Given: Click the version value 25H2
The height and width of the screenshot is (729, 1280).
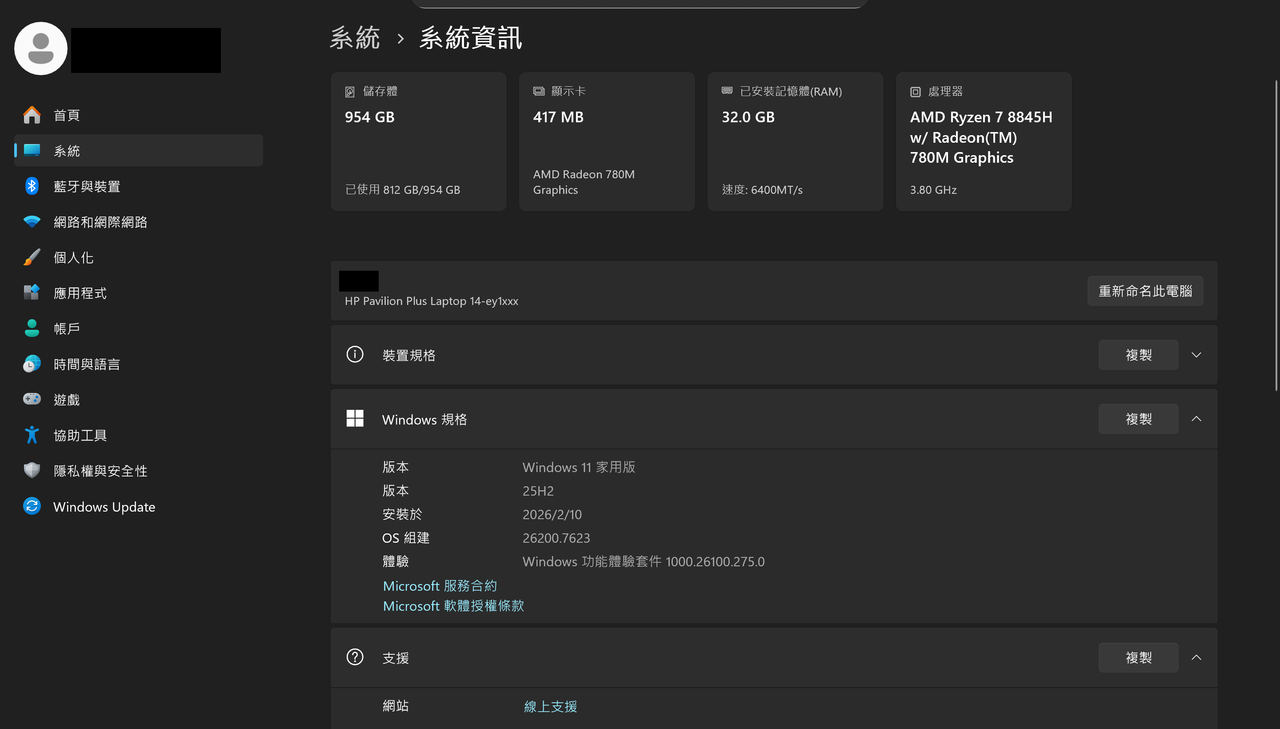Looking at the screenshot, I should (x=538, y=491).
